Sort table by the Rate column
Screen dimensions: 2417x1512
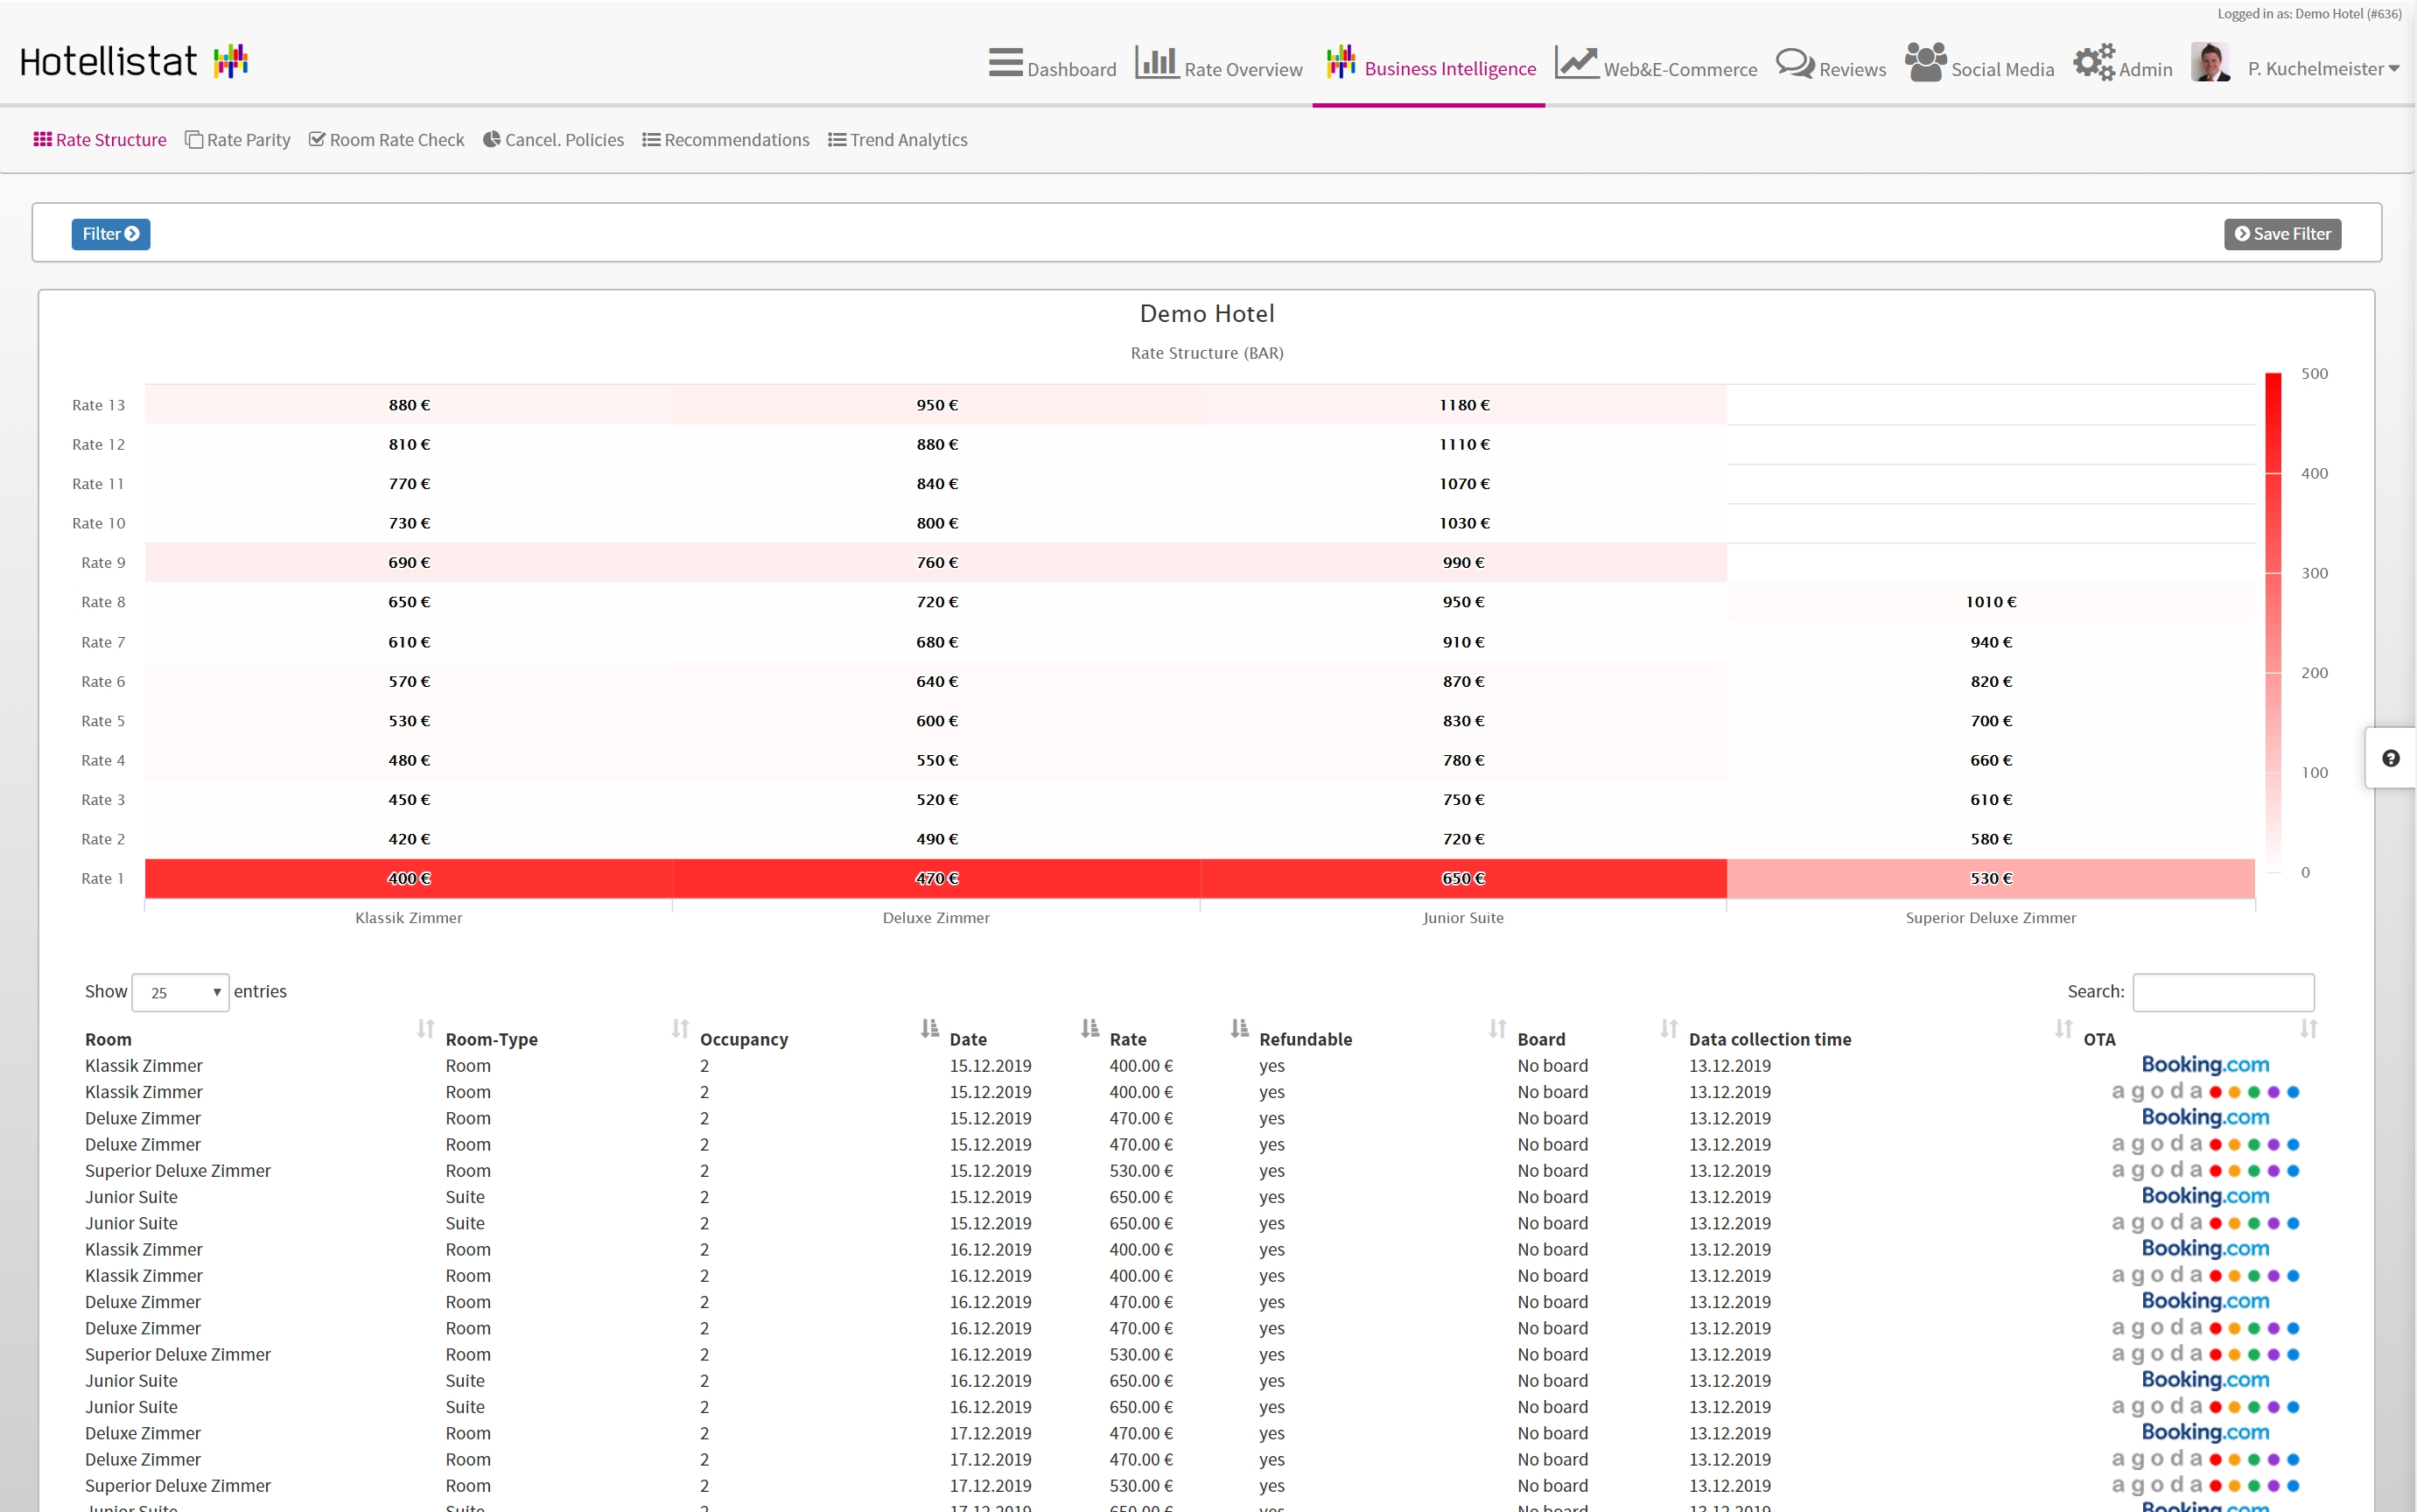click(x=1127, y=1039)
